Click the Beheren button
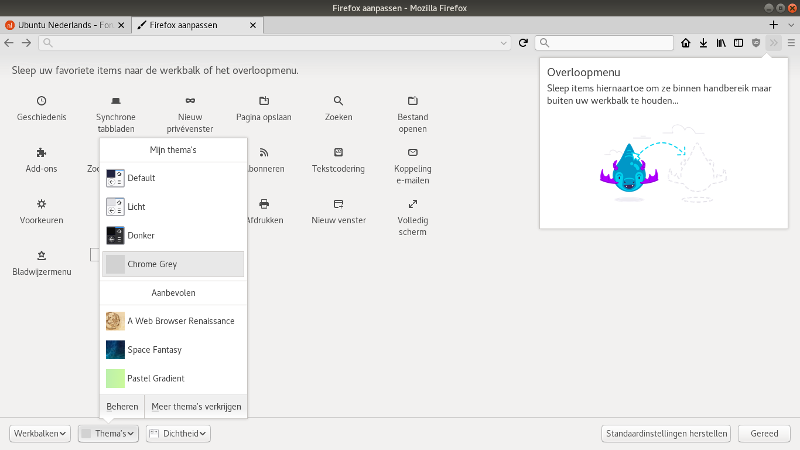800x450 pixels. pos(122,407)
